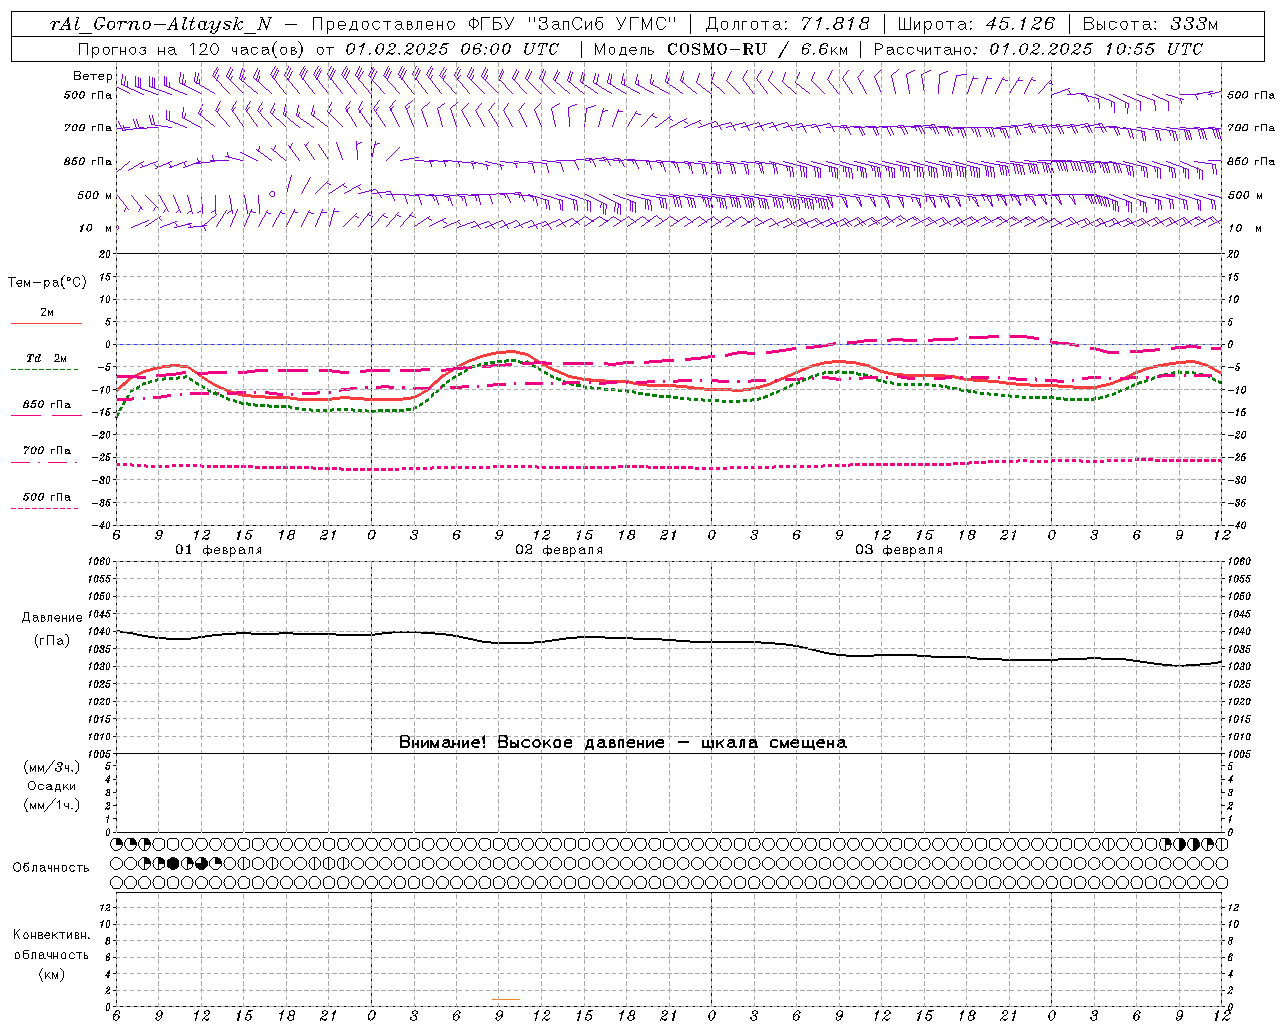
Task: Click the left 500 гПа wind level label
Action: [88, 95]
